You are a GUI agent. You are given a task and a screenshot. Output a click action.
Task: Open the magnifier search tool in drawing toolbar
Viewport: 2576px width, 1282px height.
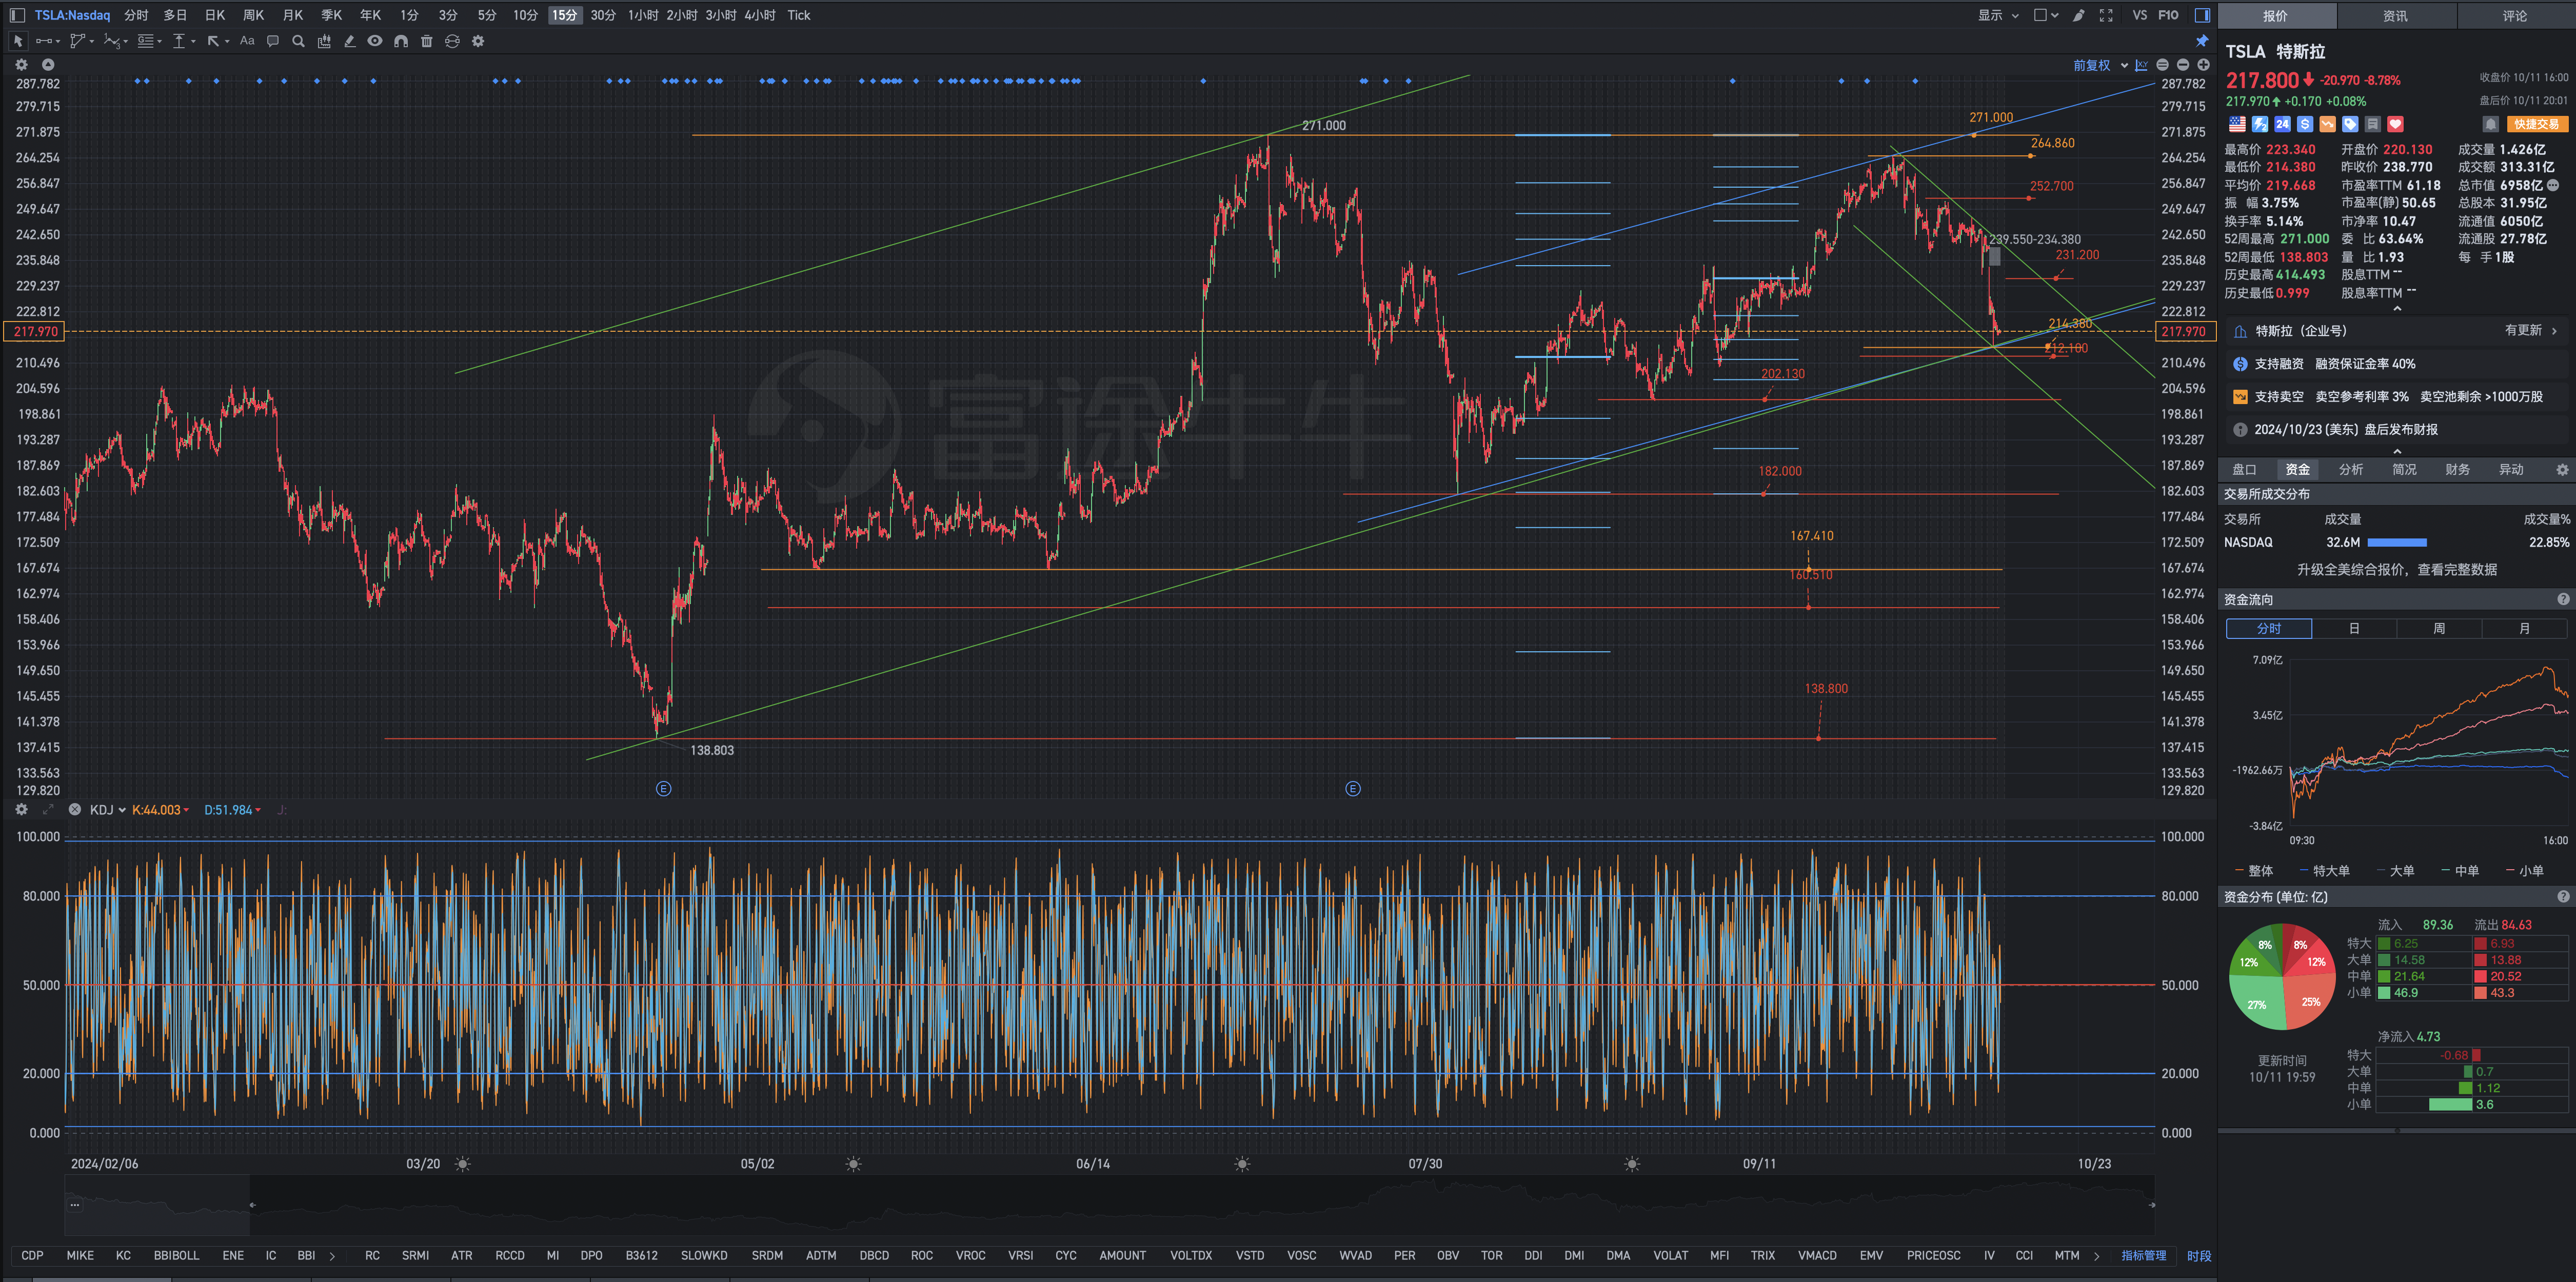(298, 41)
